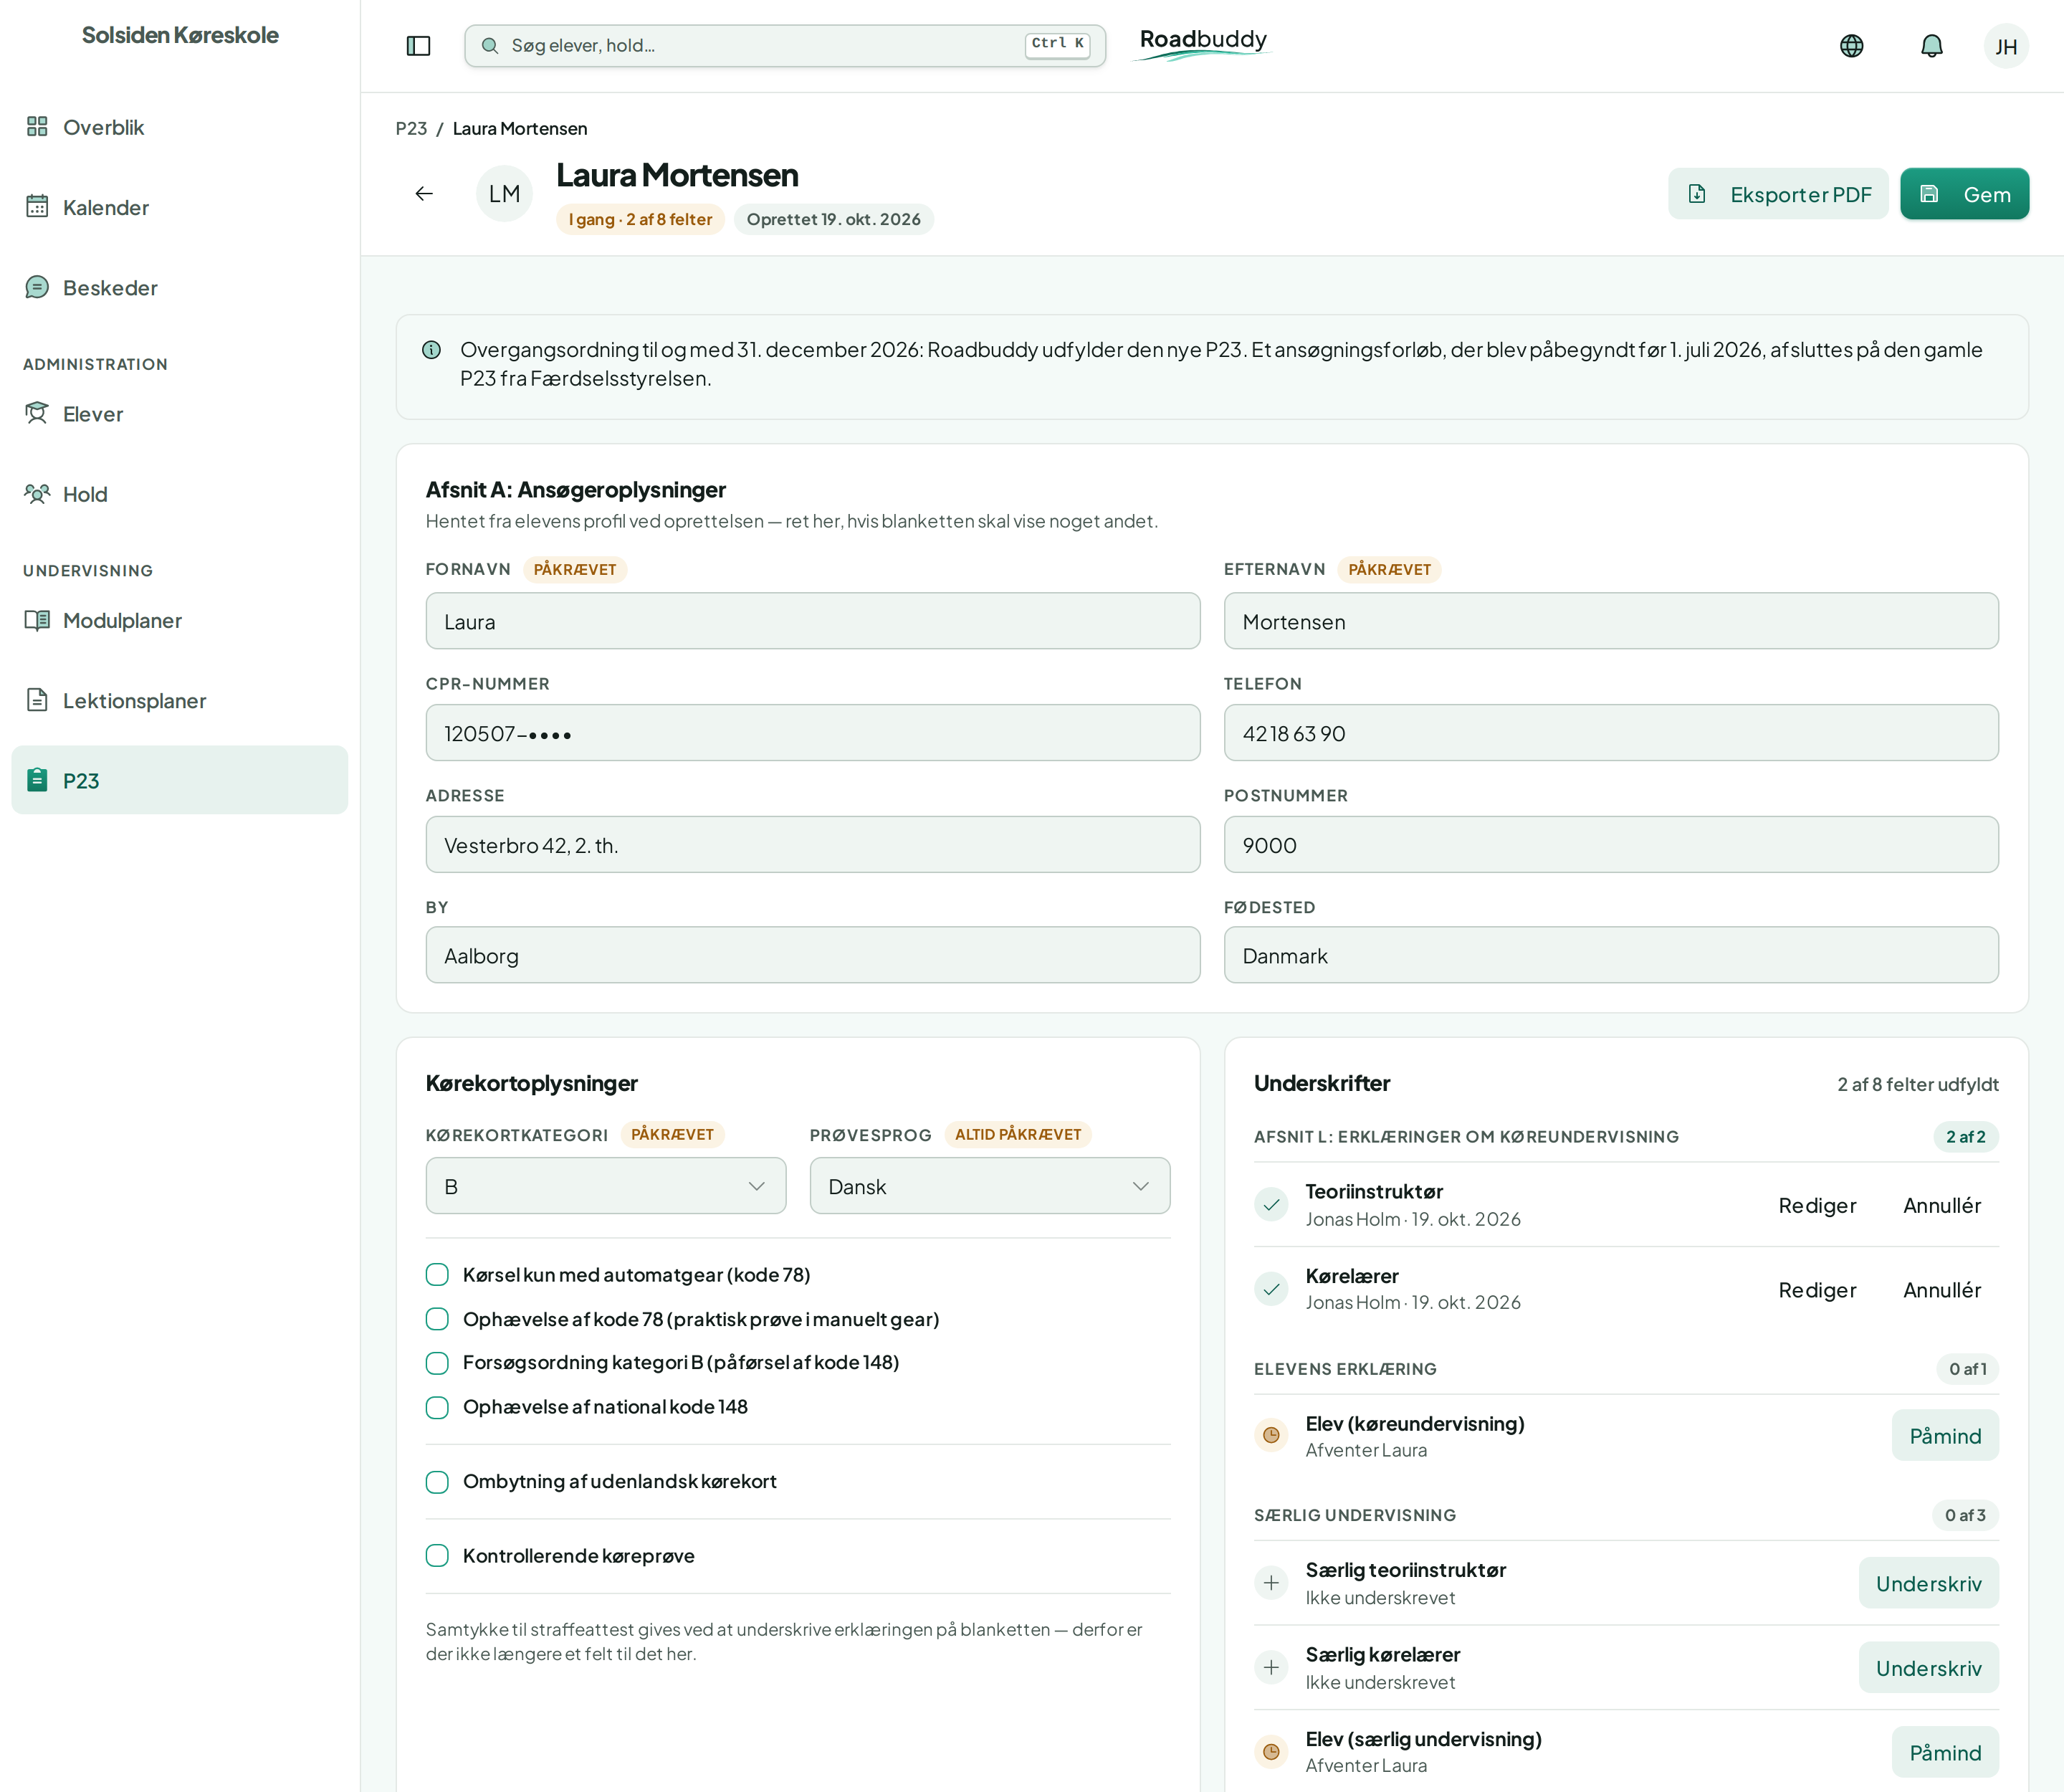
Task: Click the search magnifier icon
Action: [490, 46]
